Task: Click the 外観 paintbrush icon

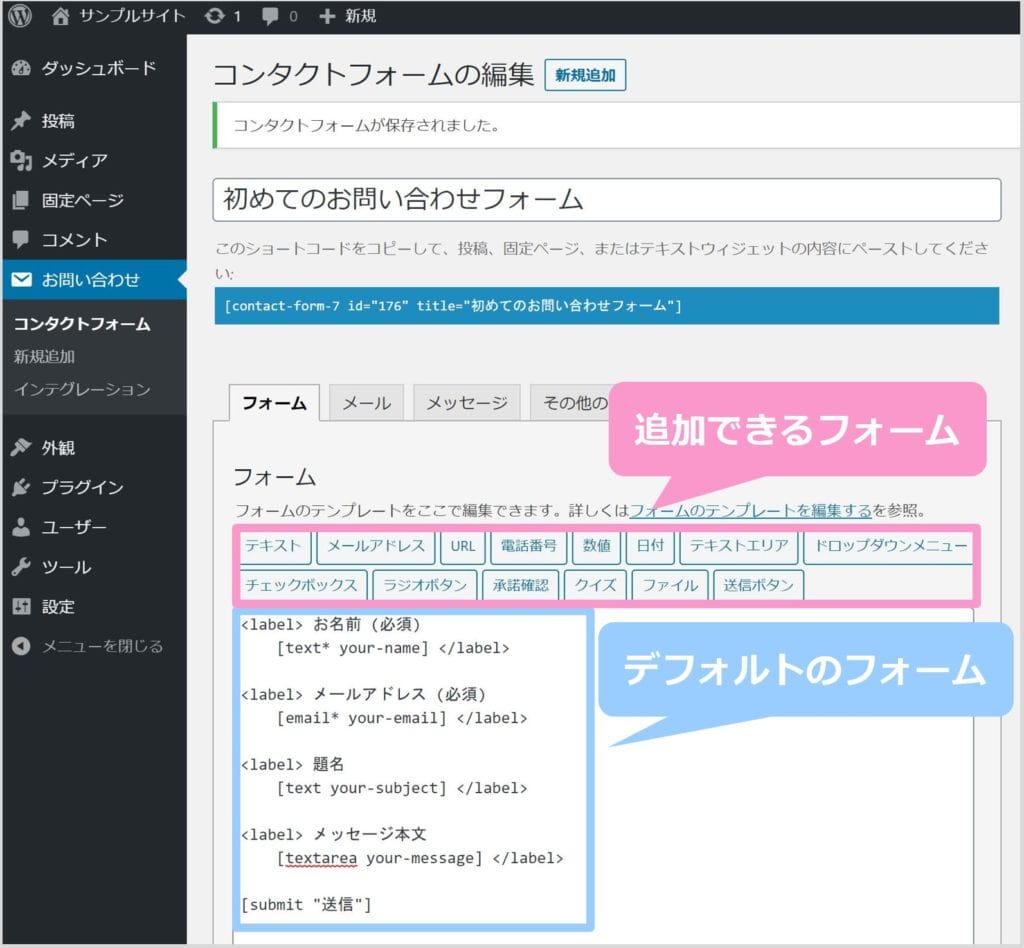Action: click(21, 447)
